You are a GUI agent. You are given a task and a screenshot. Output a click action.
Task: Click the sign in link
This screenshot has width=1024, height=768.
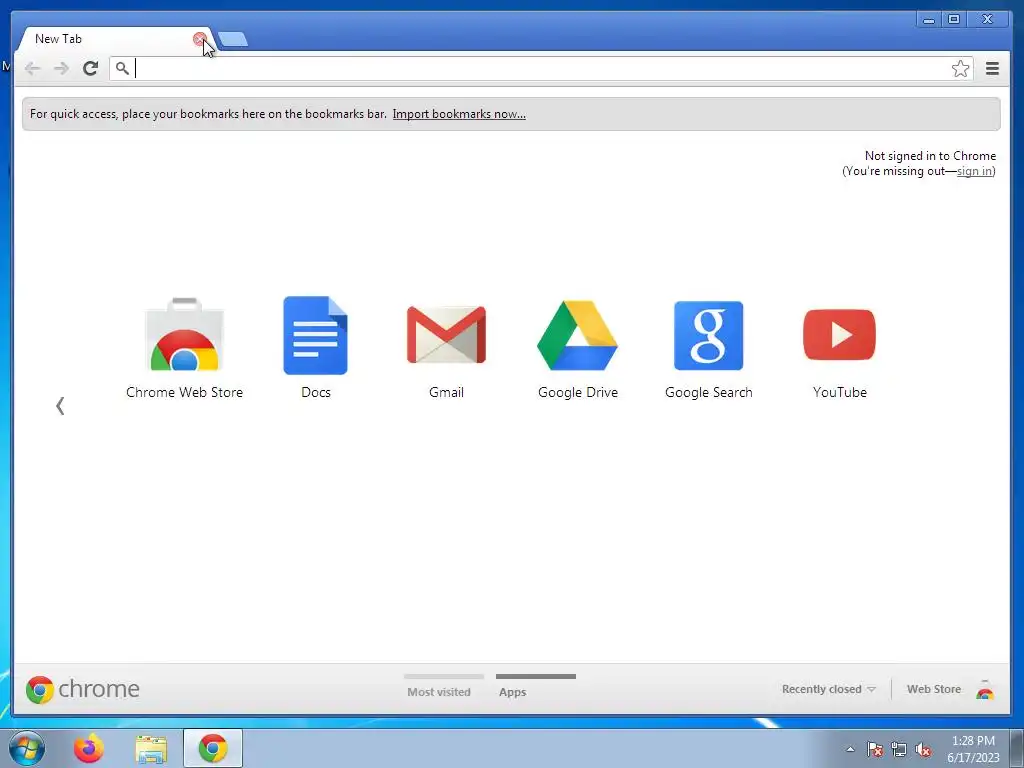coord(975,171)
